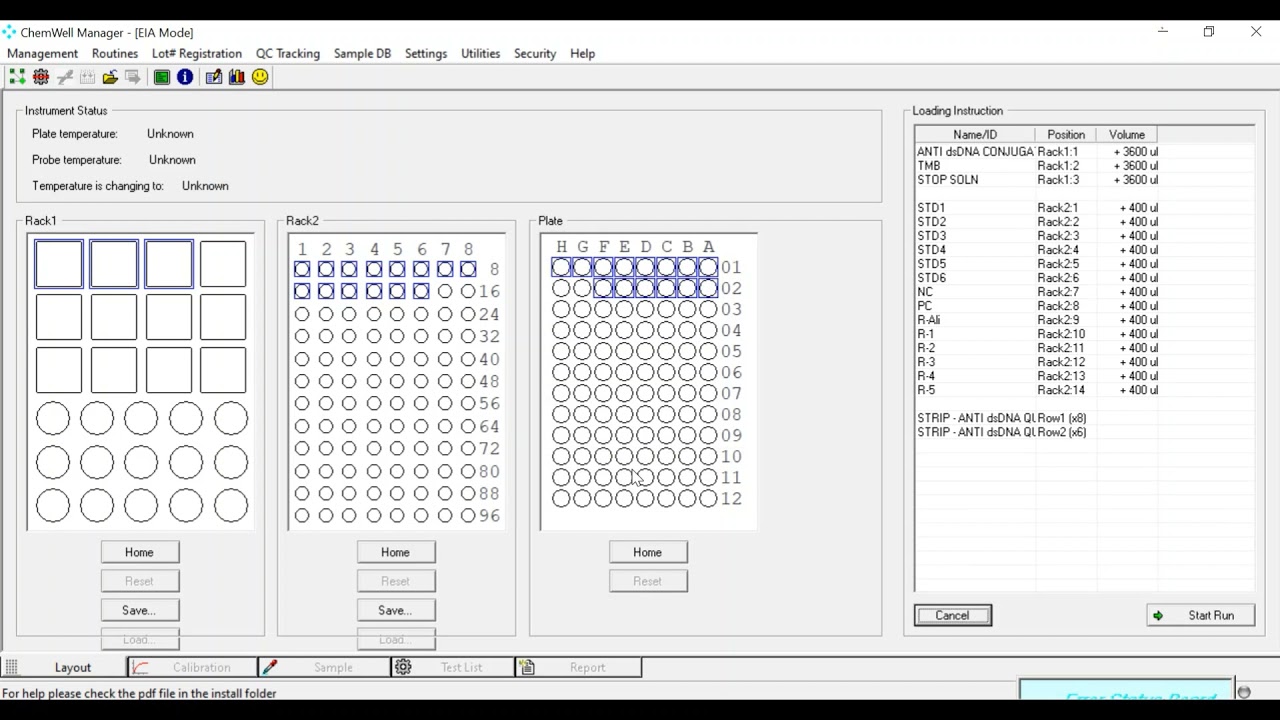Click the Start Run button

1200,615
